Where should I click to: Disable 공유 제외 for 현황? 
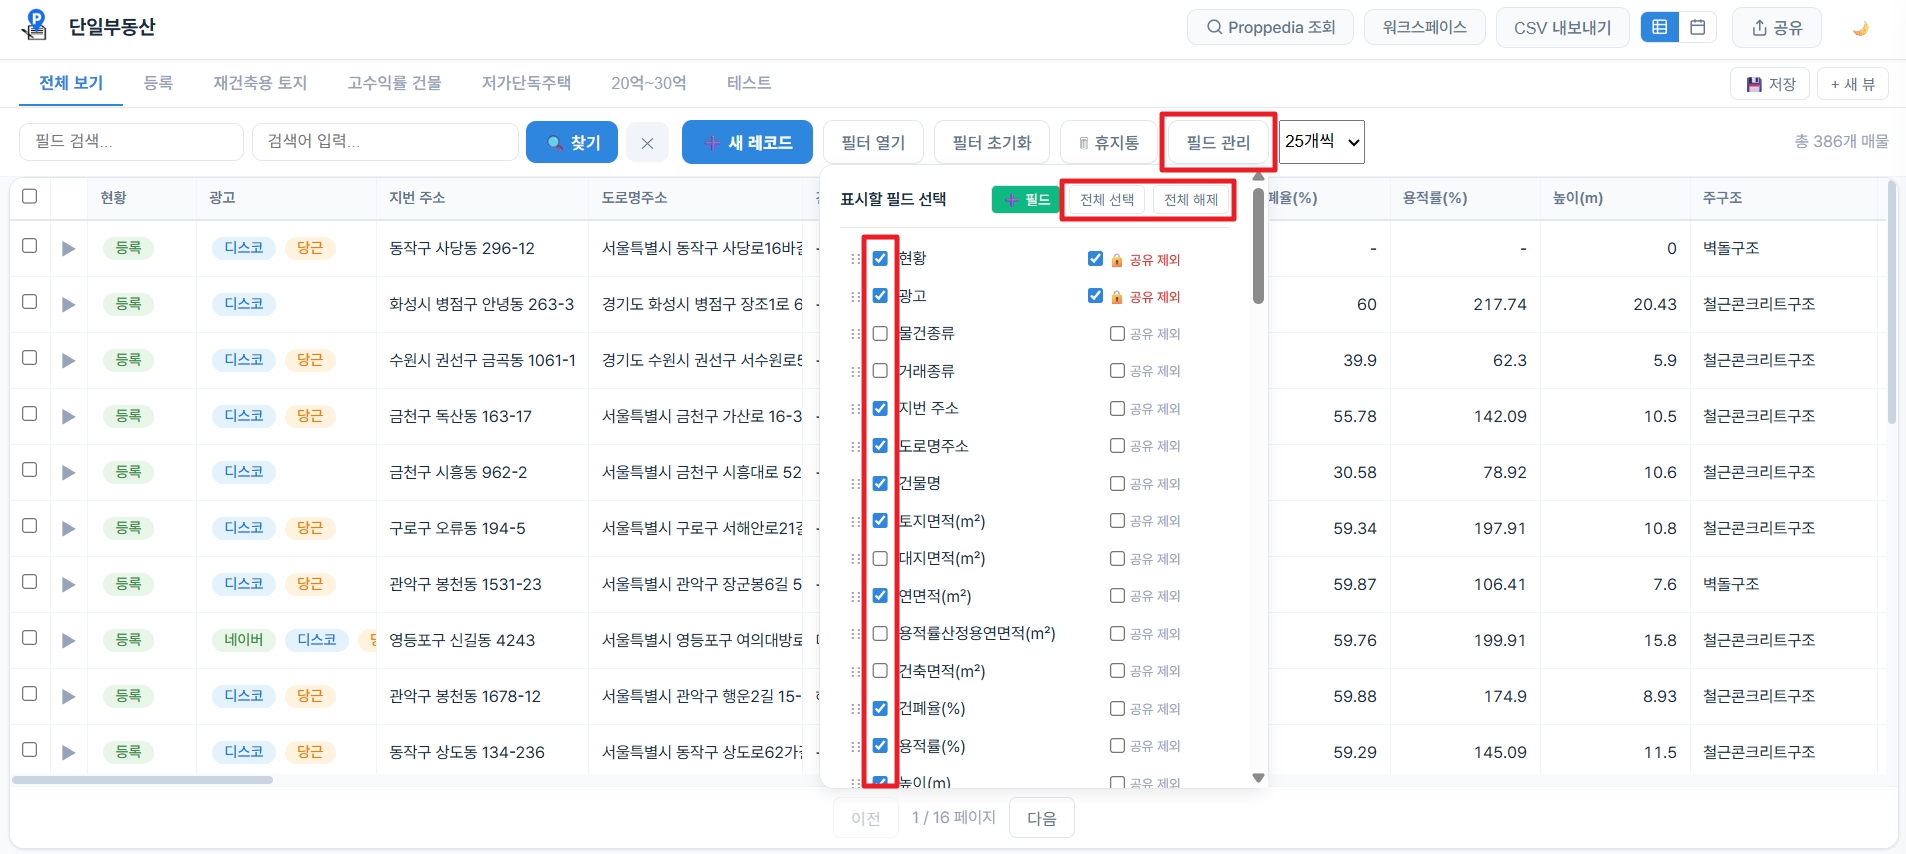pos(1095,258)
